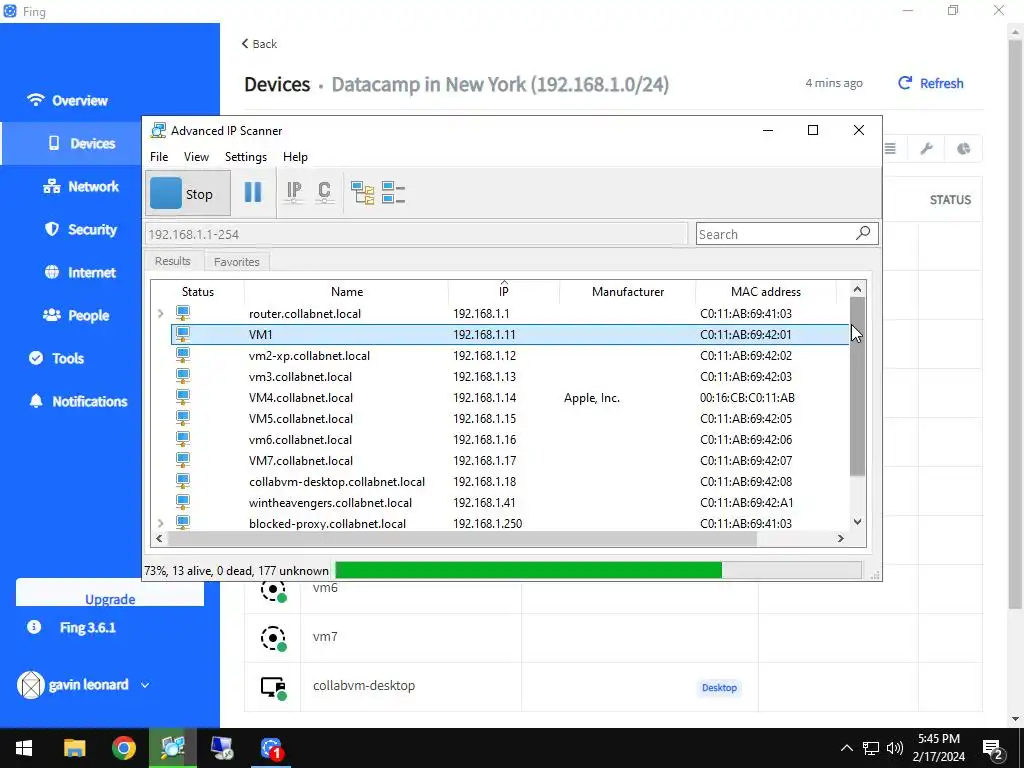Open Internet in the Fing sidebar
Viewport: 1024px width, 768px height.
tap(80, 272)
